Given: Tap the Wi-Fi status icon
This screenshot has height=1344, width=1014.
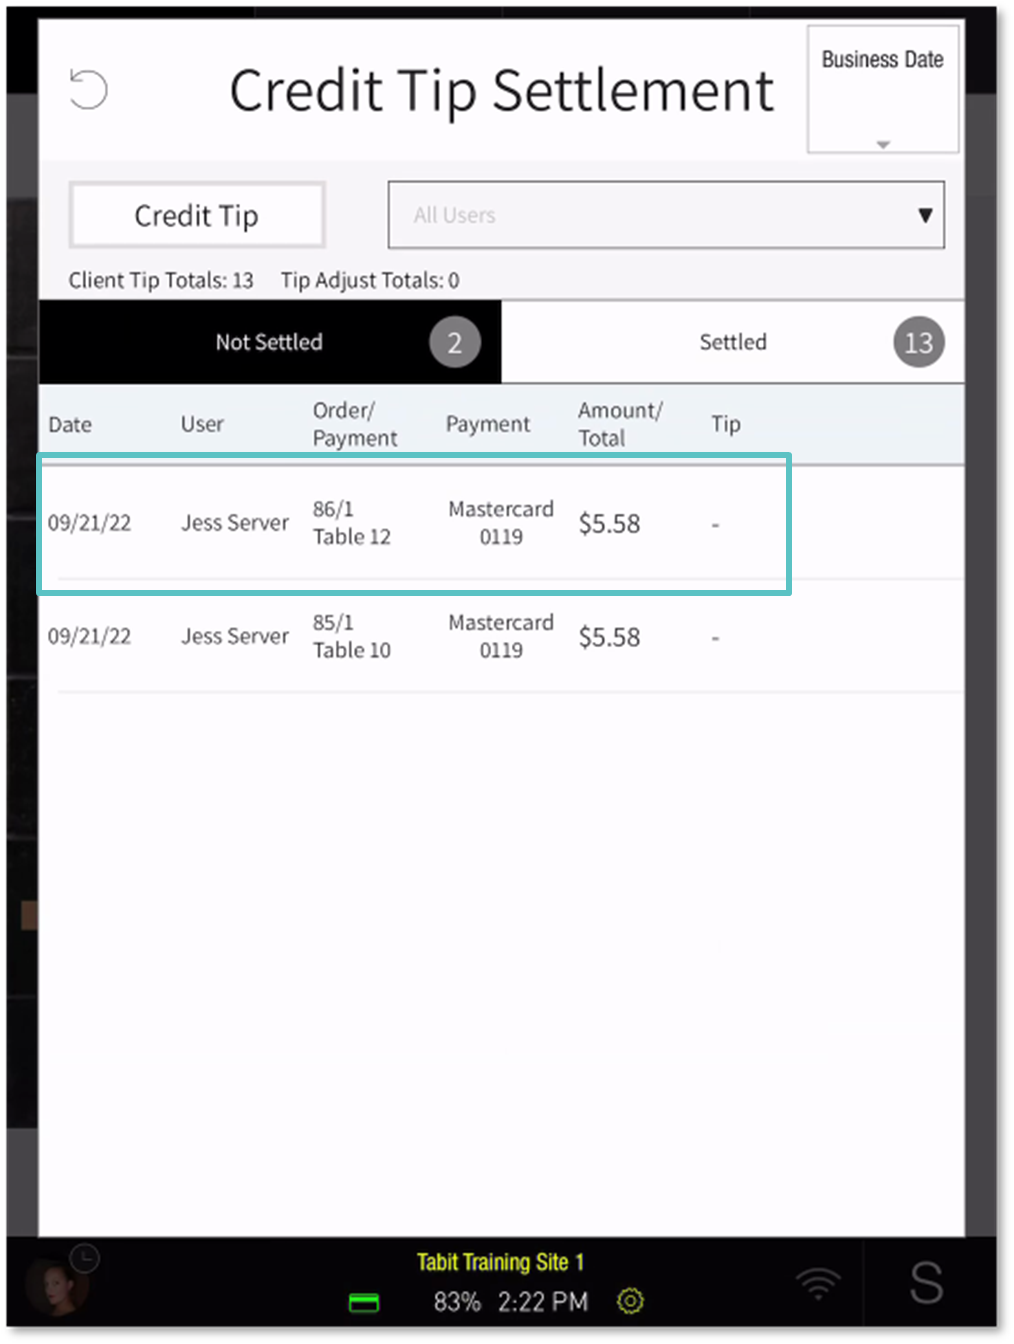Looking at the screenshot, I should [x=817, y=1283].
